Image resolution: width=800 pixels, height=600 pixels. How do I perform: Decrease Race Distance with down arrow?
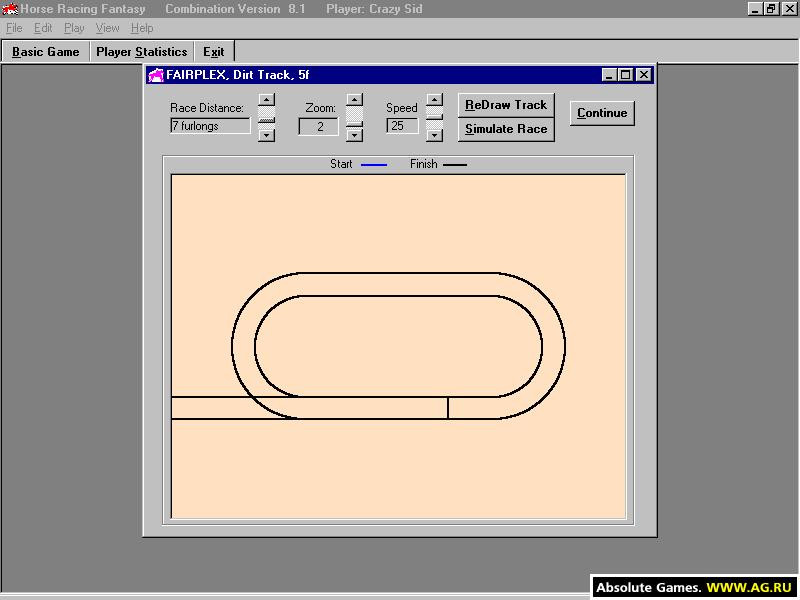click(266, 135)
